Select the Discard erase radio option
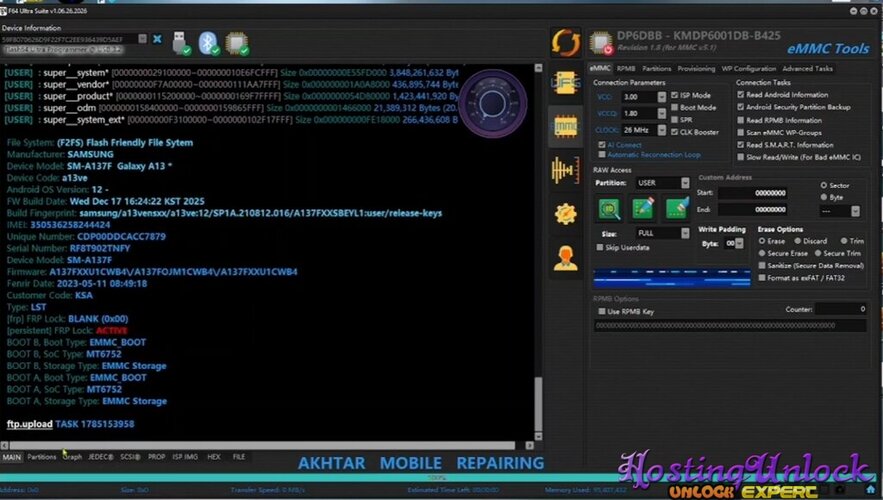The width and height of the screenshot is (883, 500). pos(798,241)
